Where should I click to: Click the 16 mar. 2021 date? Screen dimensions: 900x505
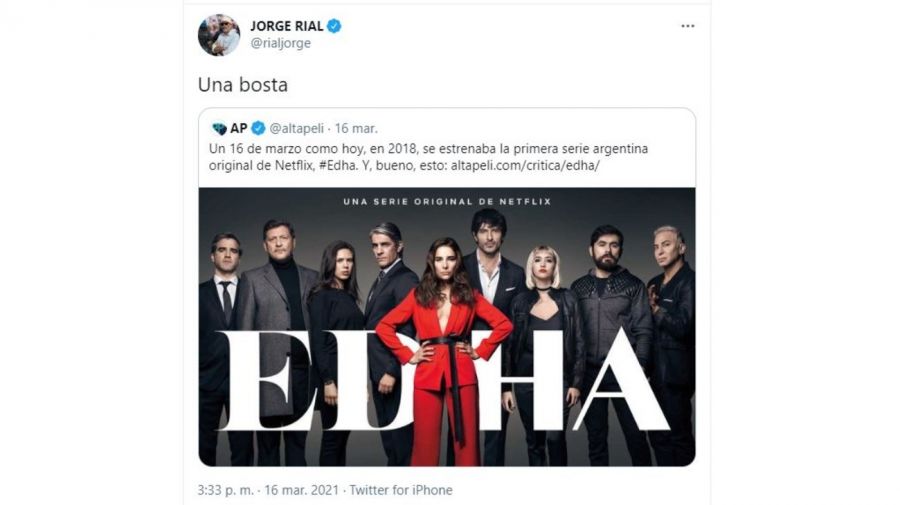point(302,490)
